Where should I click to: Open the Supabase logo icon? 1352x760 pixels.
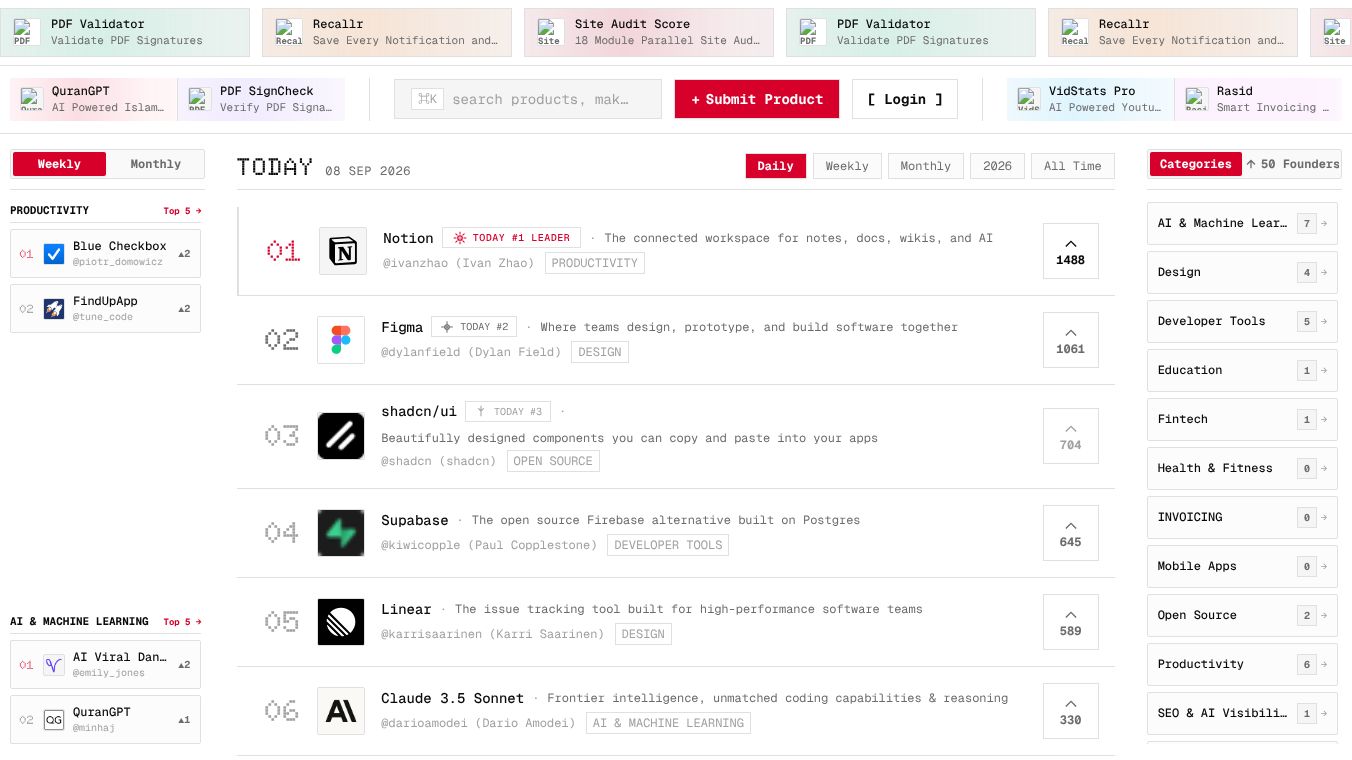(x=341, y=533)
